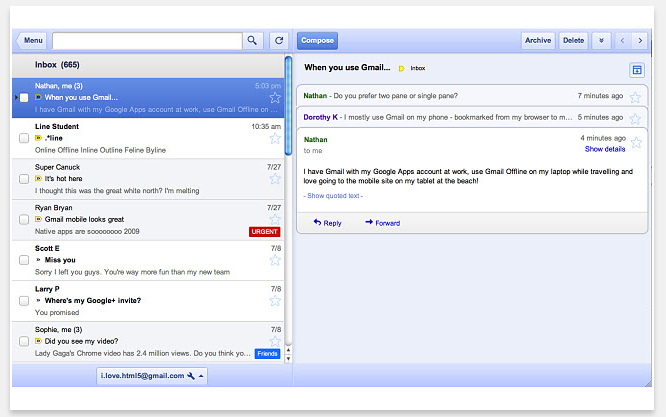Star the Super Canuck message
This screenshot has height=417, width=666.
point(275,179)
